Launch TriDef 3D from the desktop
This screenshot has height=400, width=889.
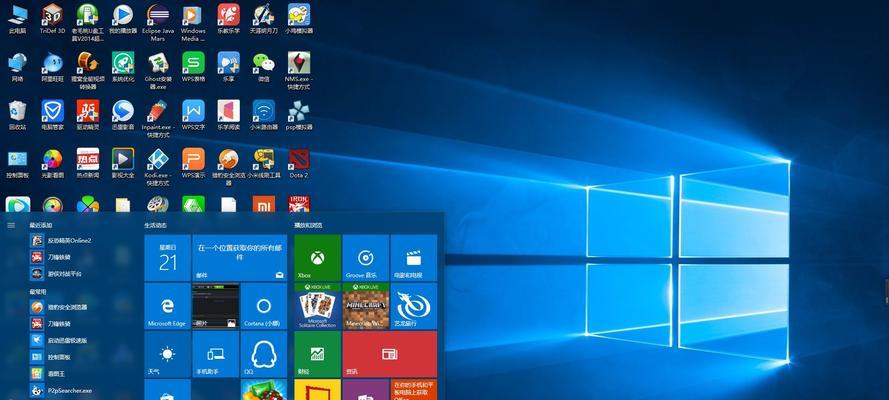tap(52, 19)
